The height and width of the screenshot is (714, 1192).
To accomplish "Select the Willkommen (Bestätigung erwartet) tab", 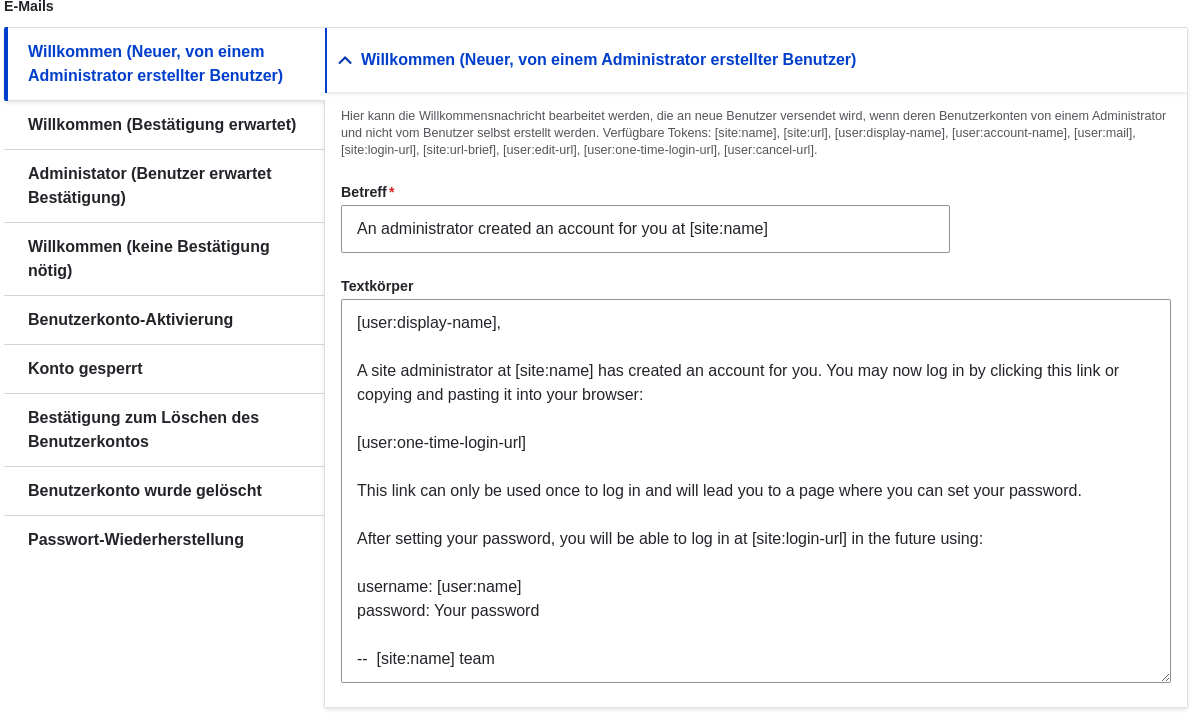I will [164, 125].
